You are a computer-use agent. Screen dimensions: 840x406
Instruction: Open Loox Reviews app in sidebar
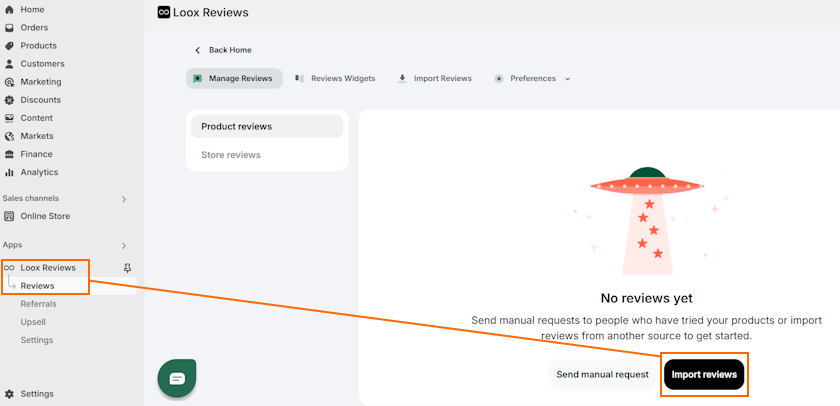click(48, 268)
